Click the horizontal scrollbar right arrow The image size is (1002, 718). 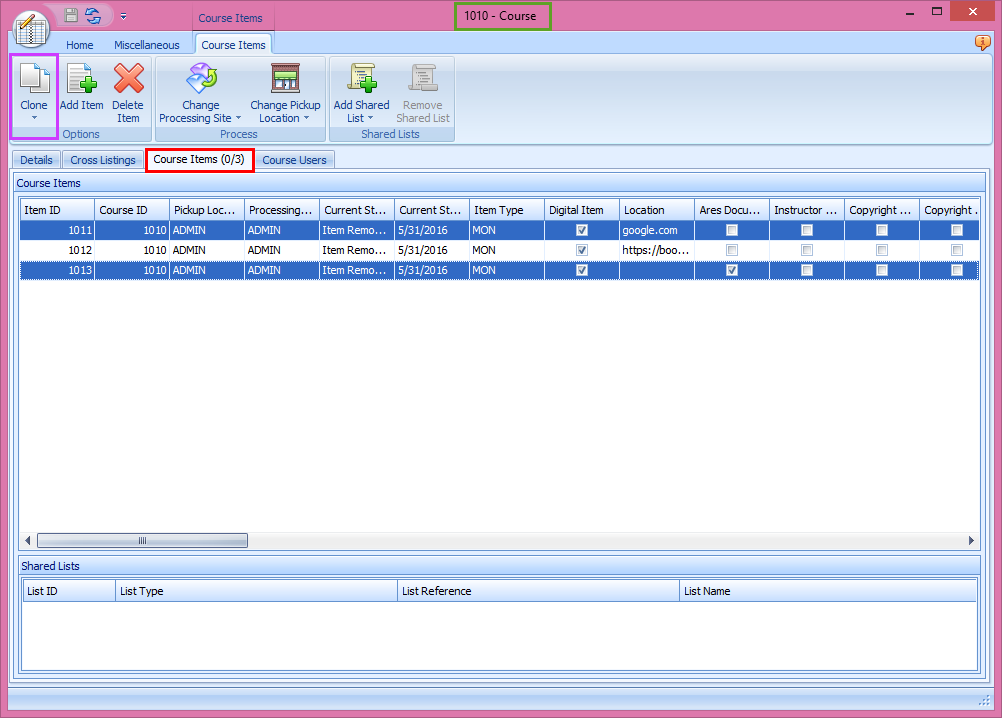tap(970, 540)
